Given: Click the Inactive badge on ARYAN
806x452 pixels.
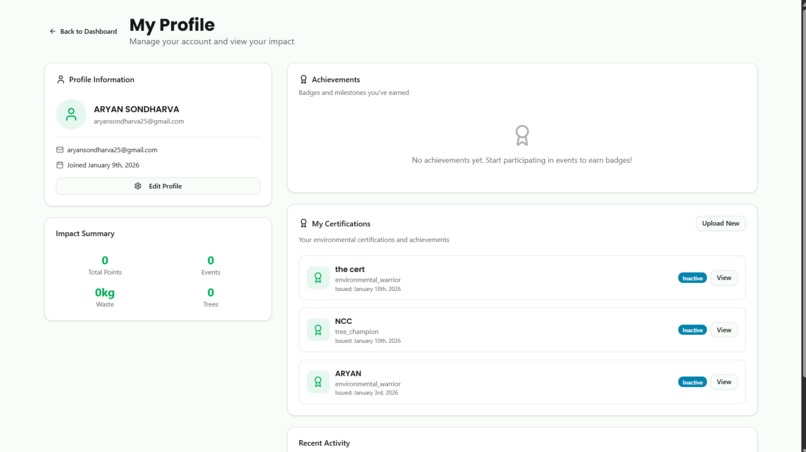Looking at the screenshot, I should 692,382.
